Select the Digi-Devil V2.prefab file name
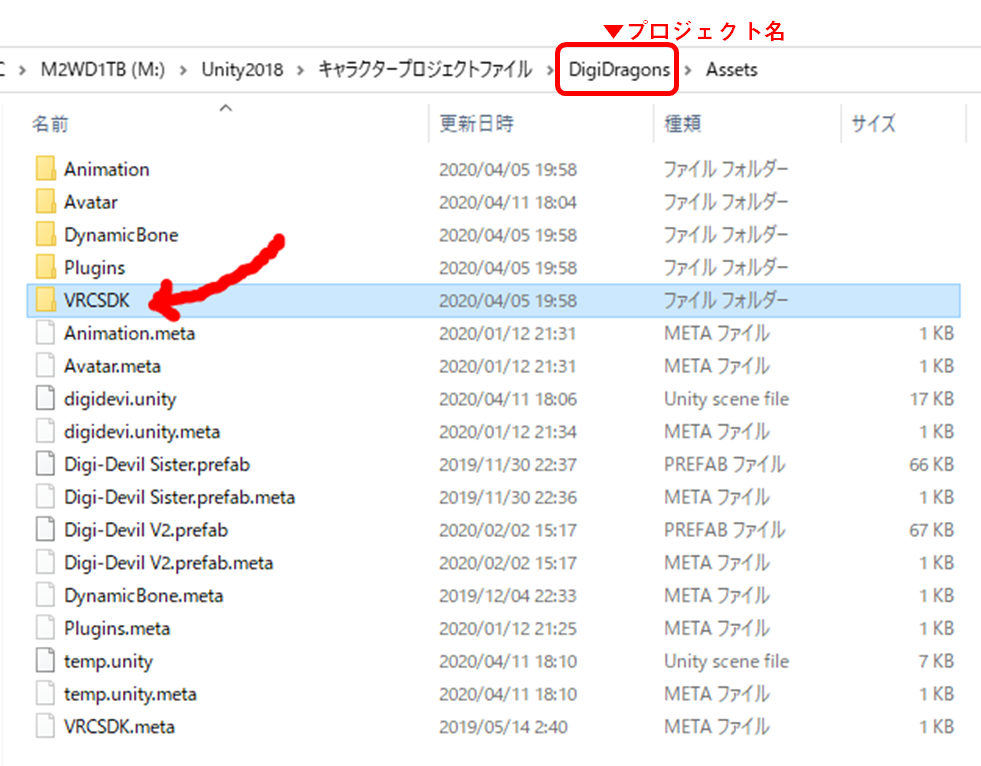This screenshot has width=981, height=766. (146, 530)
